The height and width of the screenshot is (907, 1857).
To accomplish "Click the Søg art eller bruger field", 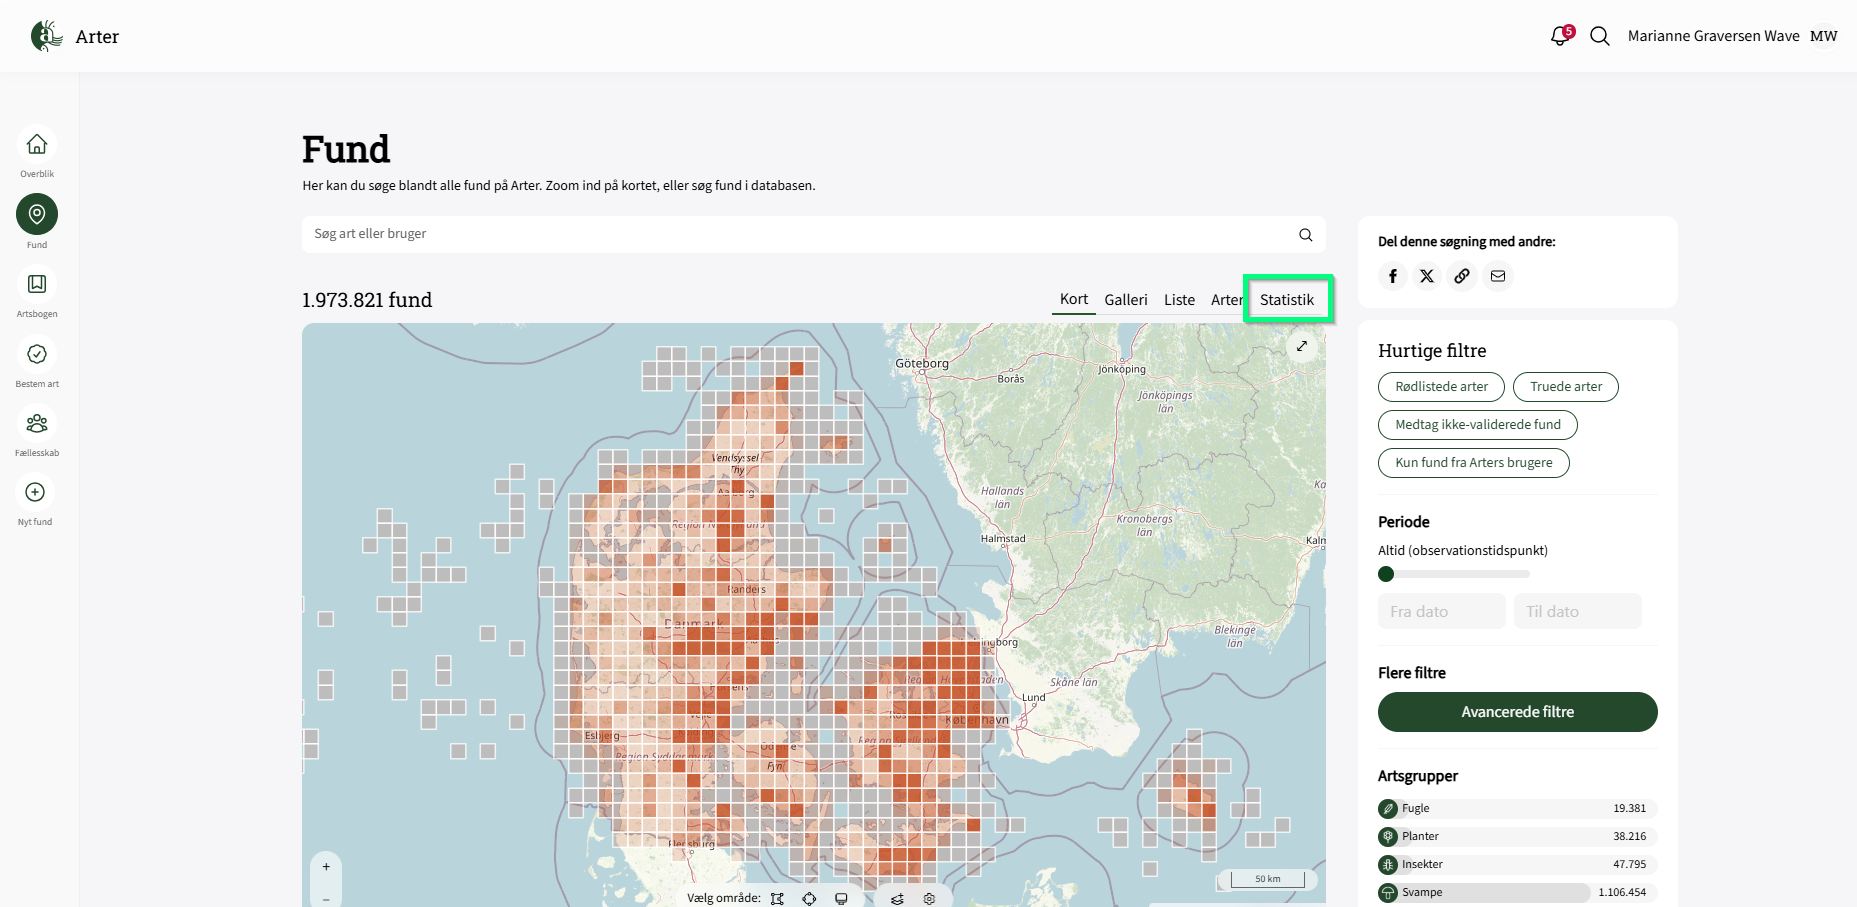I will [x=800, y=234].
